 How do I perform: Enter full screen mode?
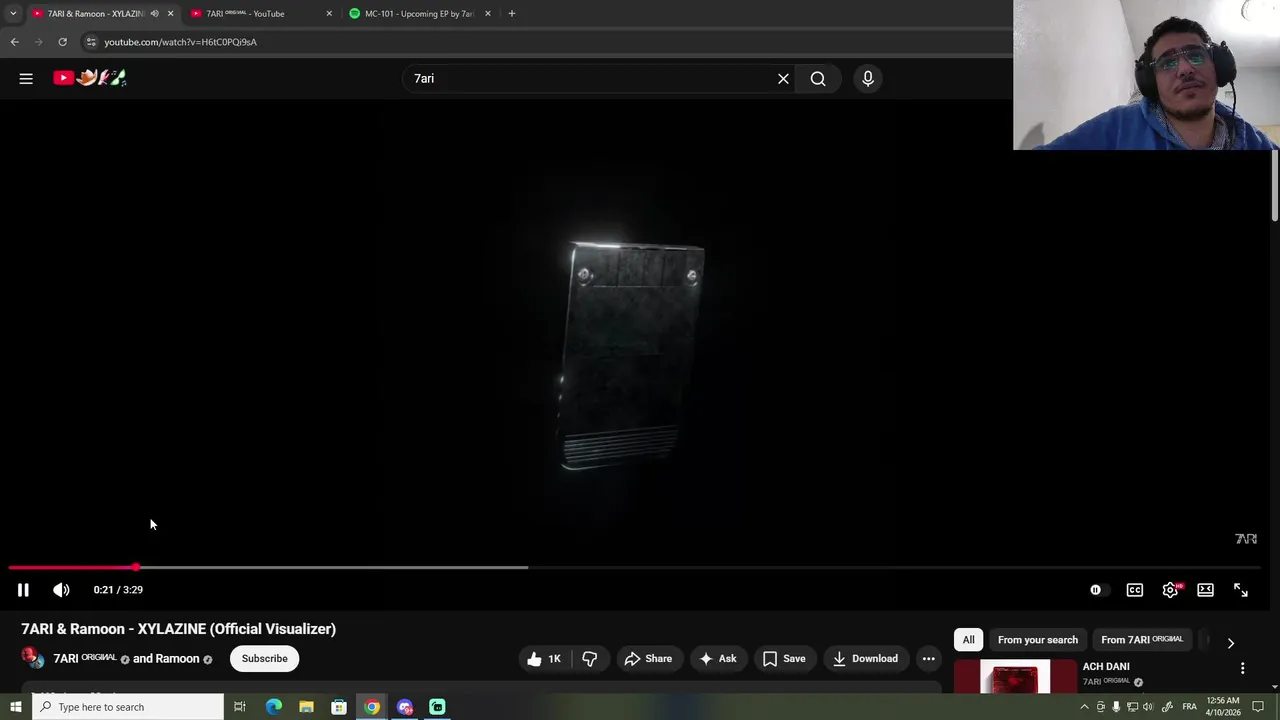coord(1241,590)
